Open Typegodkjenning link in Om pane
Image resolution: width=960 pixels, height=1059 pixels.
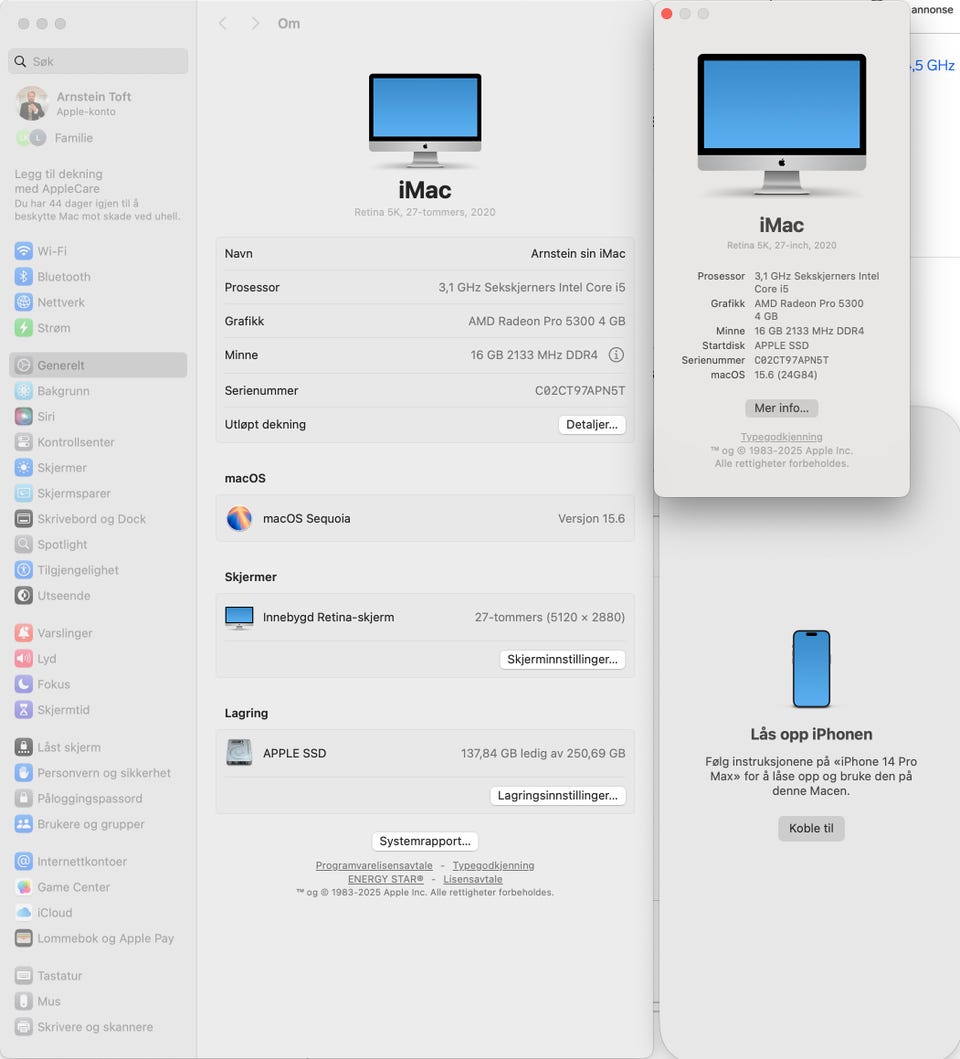point(493,866)
